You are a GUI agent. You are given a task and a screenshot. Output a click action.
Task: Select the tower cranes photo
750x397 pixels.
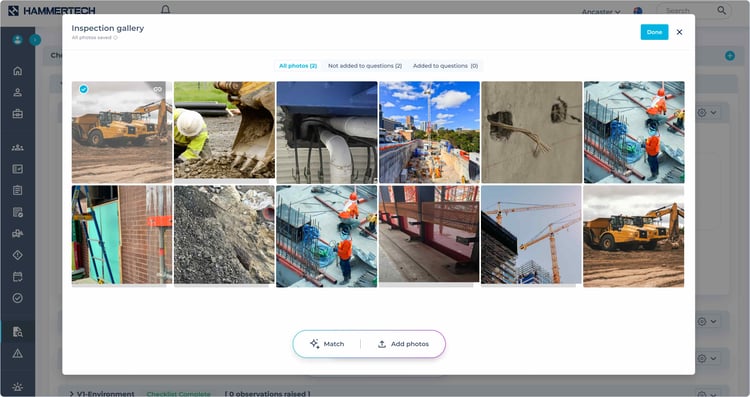pyautogui.click(x=531, y=236)
